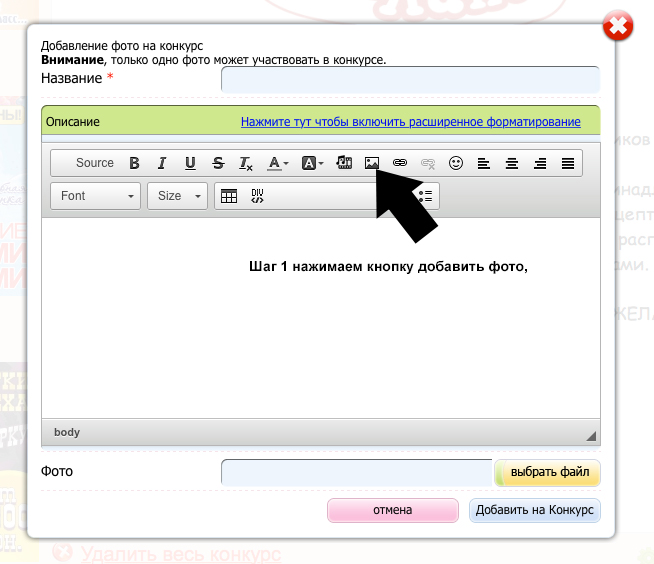Click the extended formatting link
Image resolution: width=654 pixels, height=564 pixels.
coord(410,122)
